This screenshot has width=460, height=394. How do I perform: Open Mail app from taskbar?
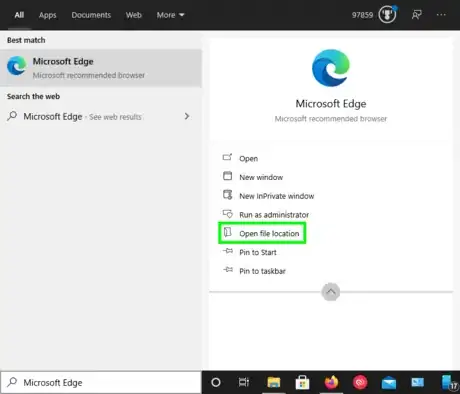tap(389, 383)
